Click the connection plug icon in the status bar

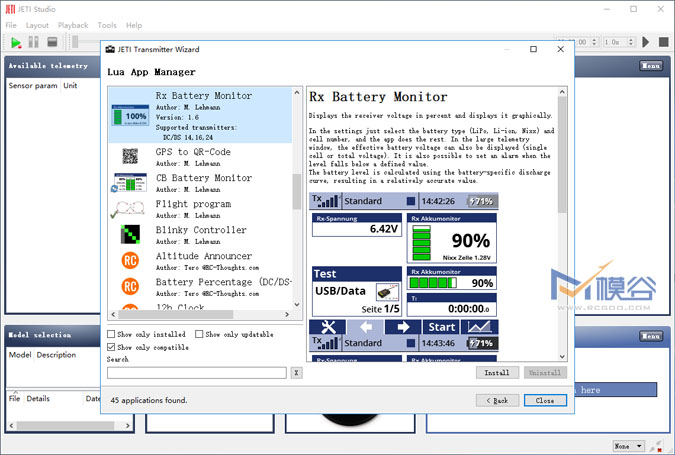[x=657, y=446]
